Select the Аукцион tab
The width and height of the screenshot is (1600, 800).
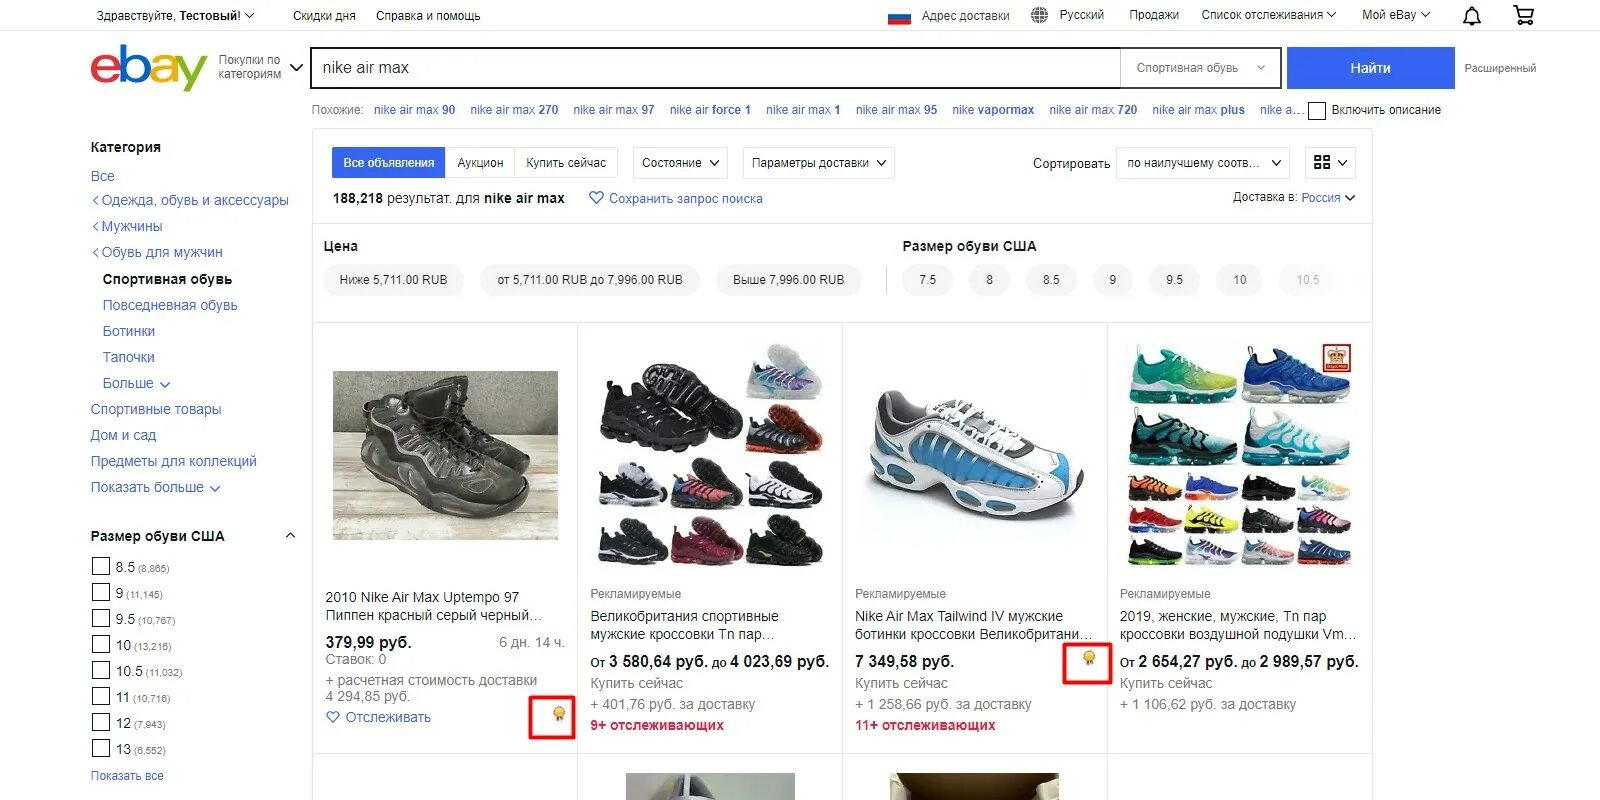tap(480, 163)
